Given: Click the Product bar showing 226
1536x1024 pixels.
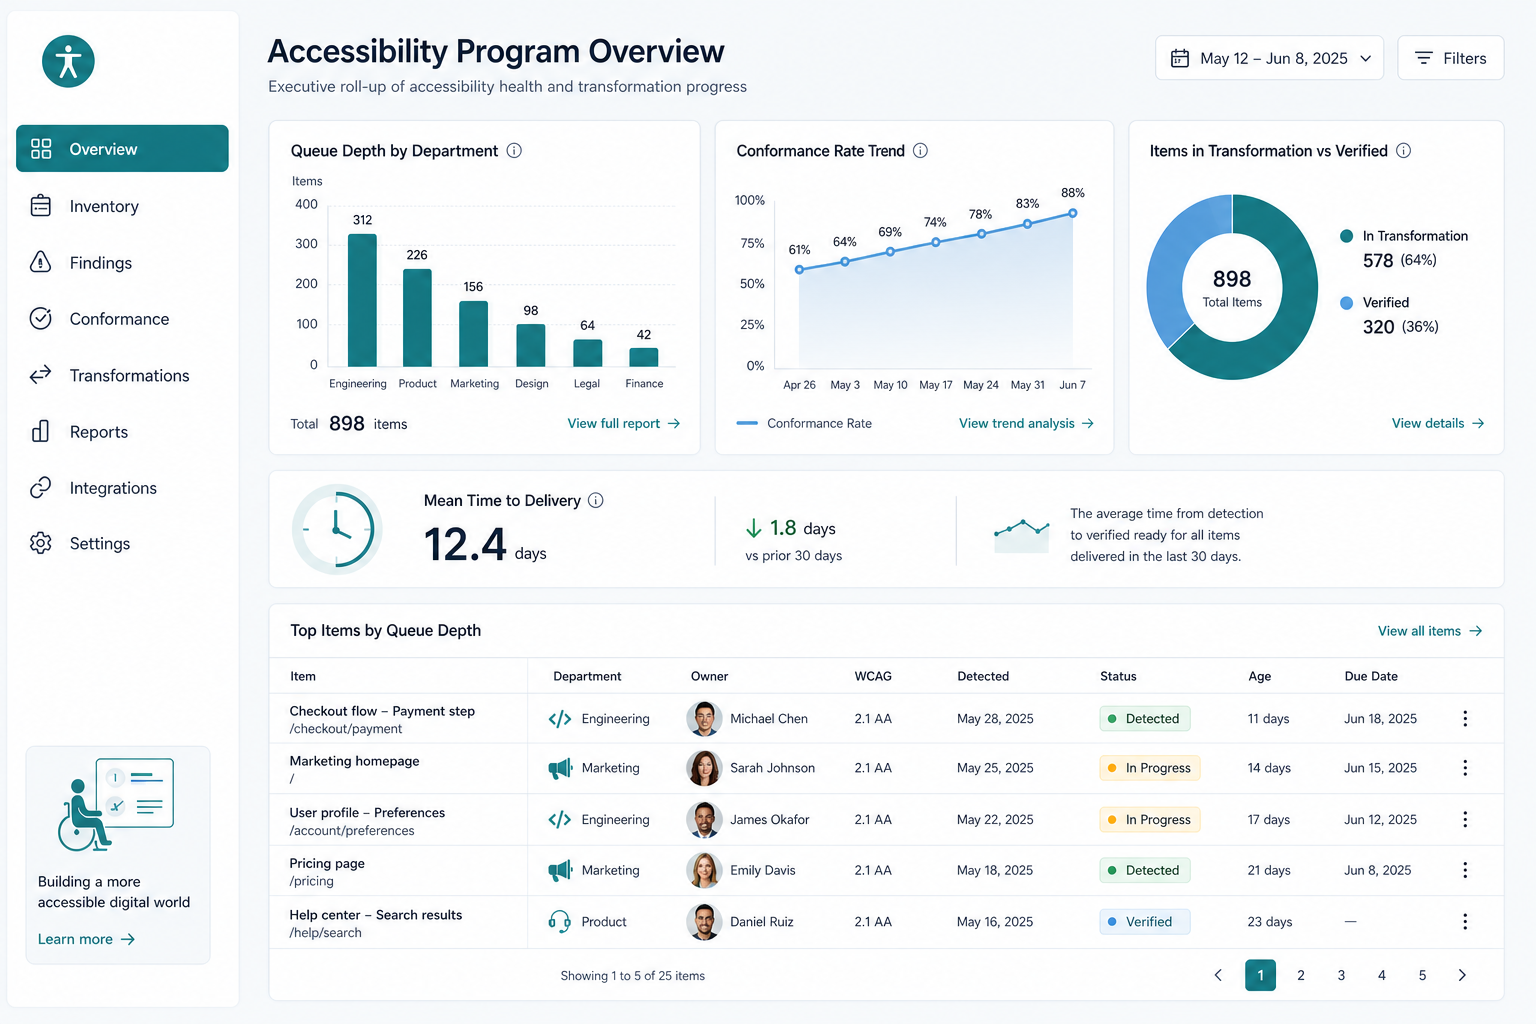Looking at the screenshot, I should [417, 317].
